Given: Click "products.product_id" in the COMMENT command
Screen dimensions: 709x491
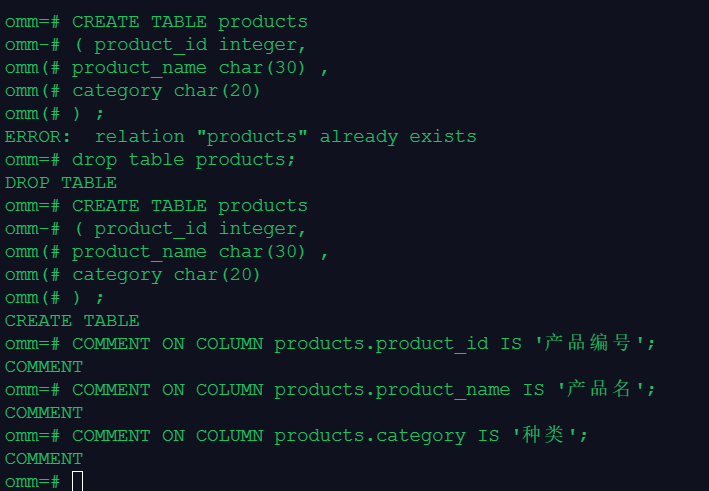Looking at the screenshot, I should point(381,344).
